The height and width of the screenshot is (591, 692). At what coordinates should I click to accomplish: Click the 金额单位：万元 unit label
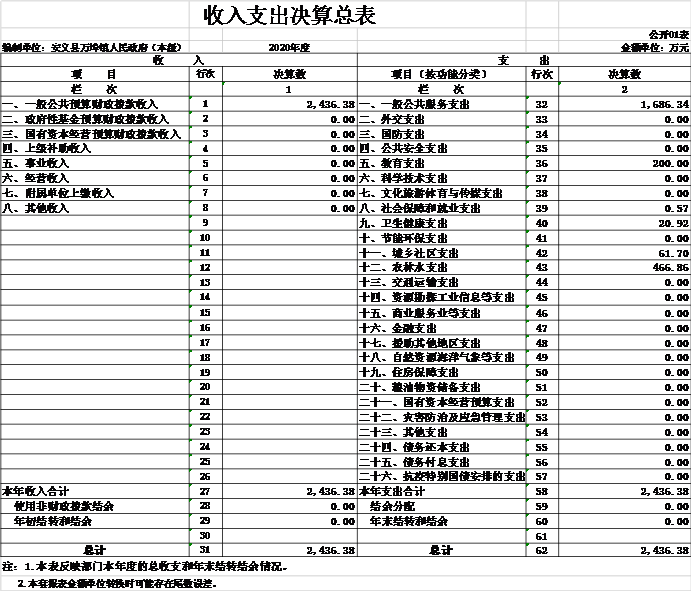point(655,46)
